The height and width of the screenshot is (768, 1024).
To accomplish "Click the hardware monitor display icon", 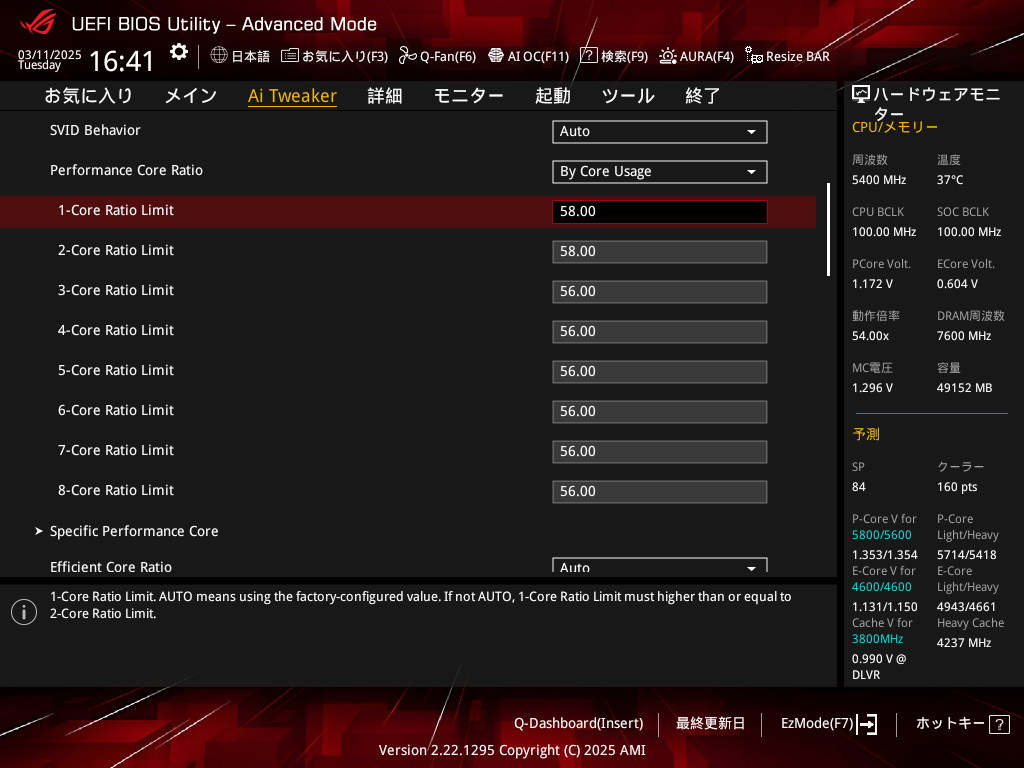I will click(861, 95).
